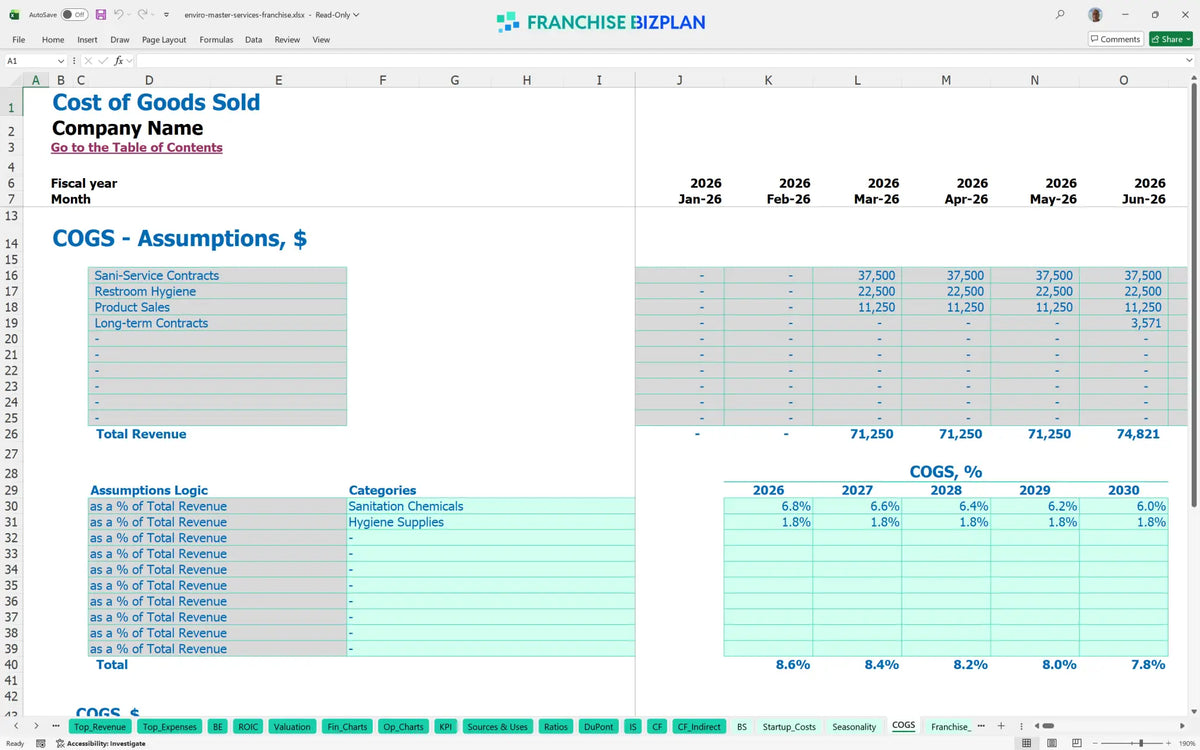Open the Comments pane button
Screen dimensions: 1200x750
1115,39
